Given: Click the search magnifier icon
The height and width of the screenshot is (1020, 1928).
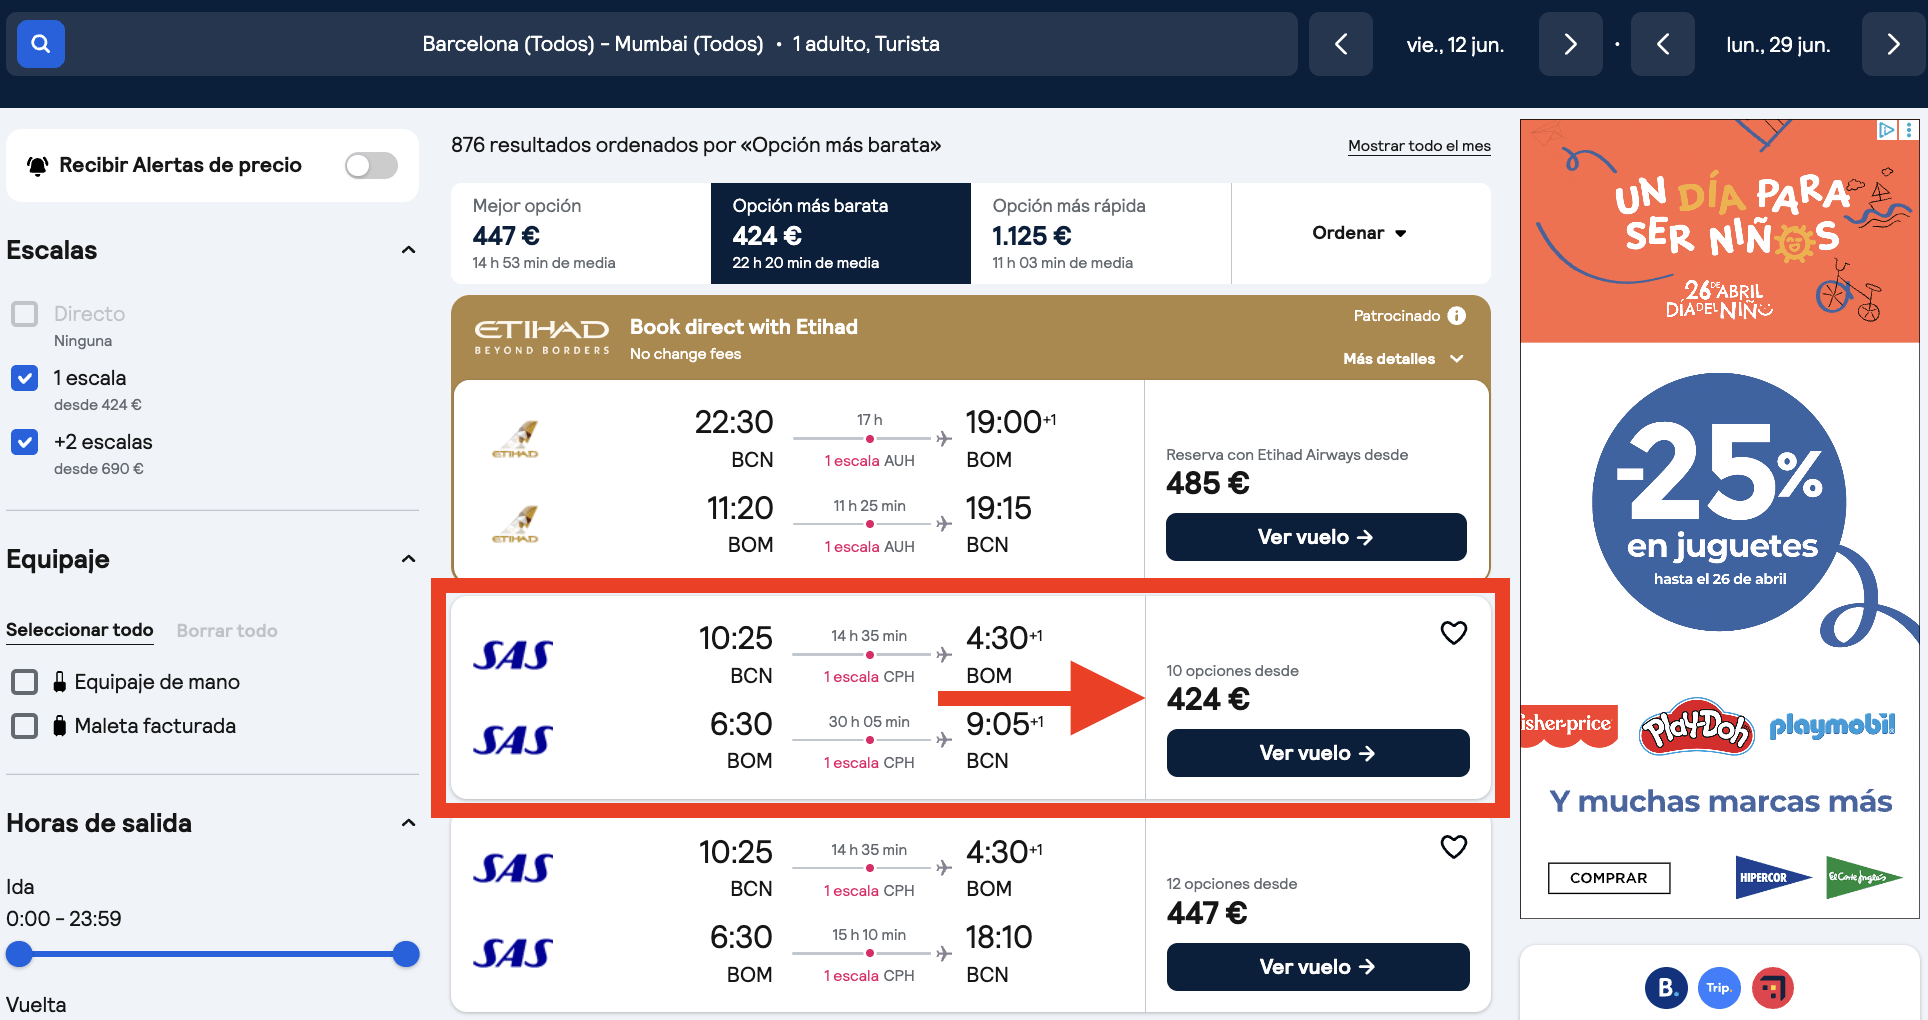Looking at the screenshot, I should coord(40,44).
